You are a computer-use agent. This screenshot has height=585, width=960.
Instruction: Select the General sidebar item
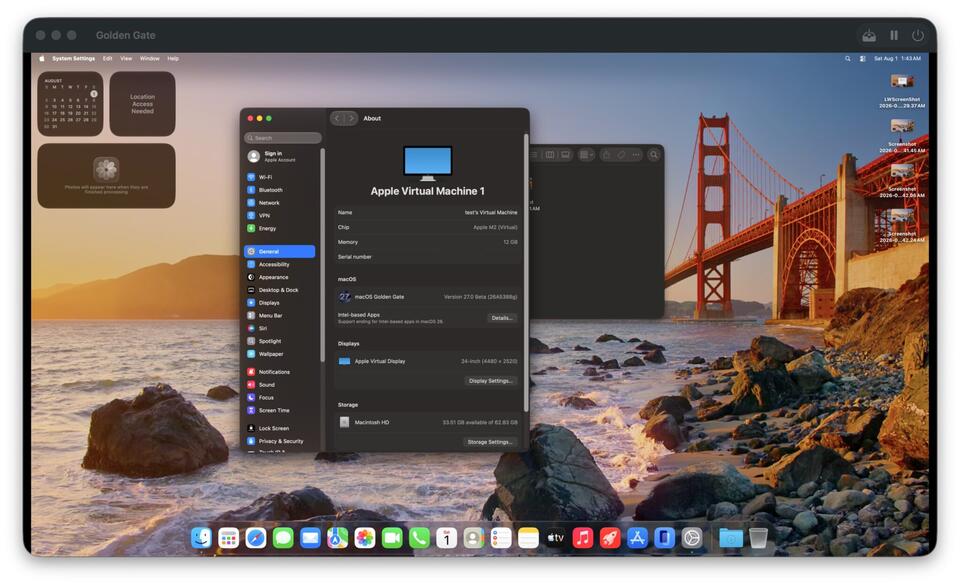pos(280,252)
